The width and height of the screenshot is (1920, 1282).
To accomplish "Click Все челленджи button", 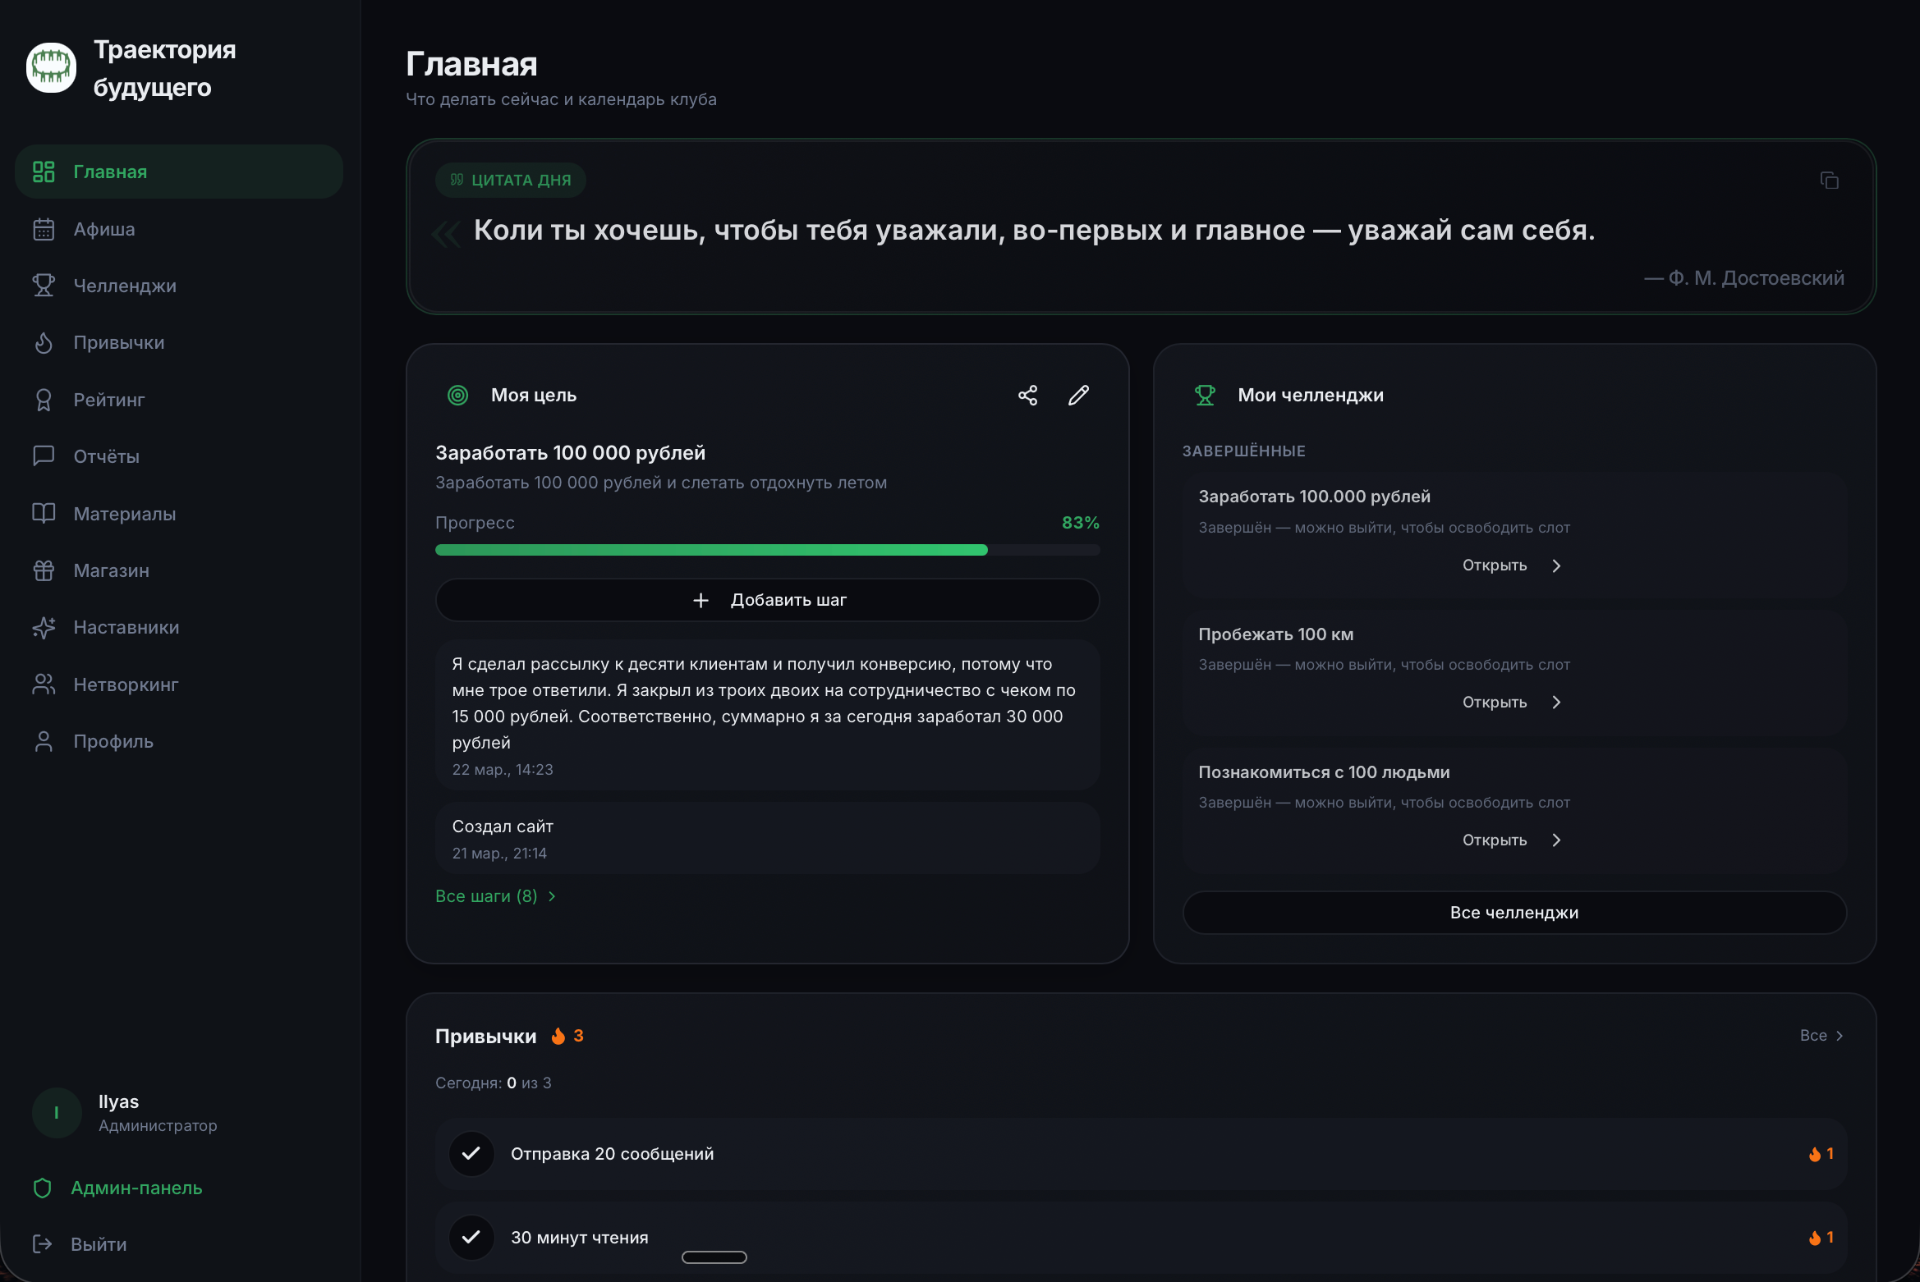I will 1514,912.
